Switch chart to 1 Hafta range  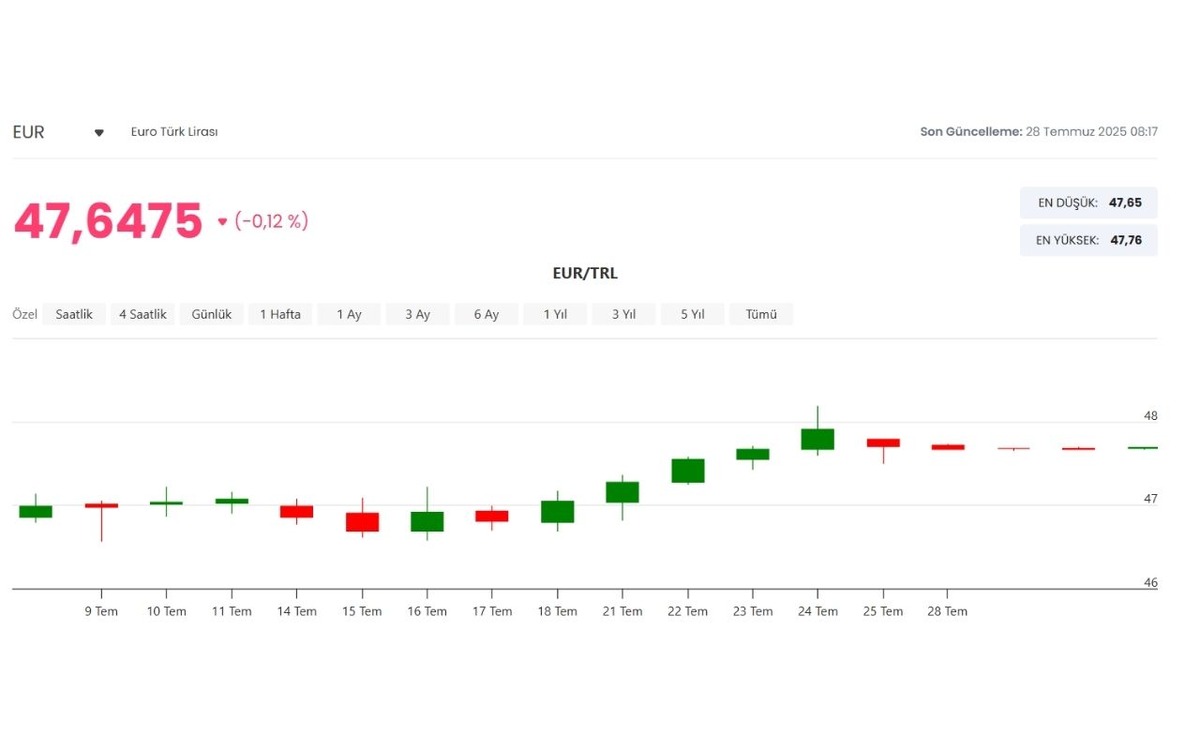pyautogui.click(x=281, y=314)
